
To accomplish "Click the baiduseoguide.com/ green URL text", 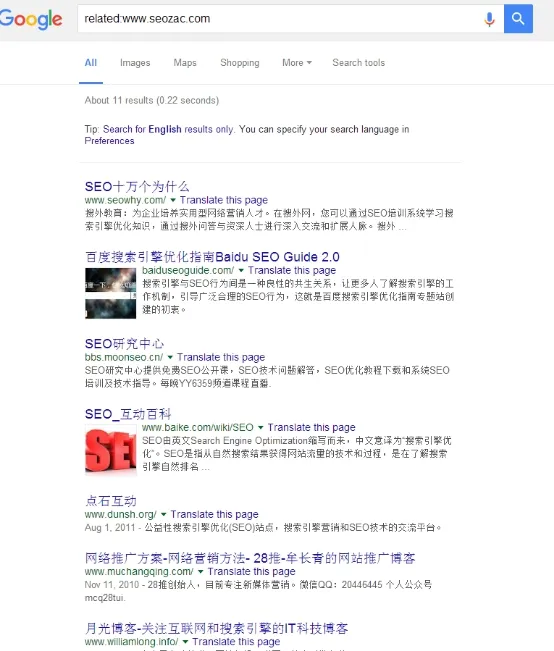I will coord(188,270).
